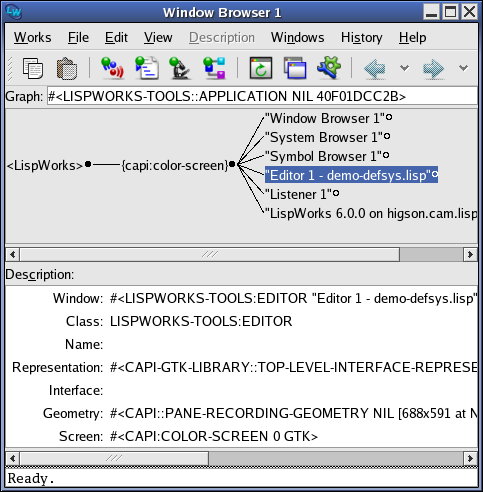The image size is (483, 492).
Task: Open the Windows menu
Action: [x=297, y=37]
